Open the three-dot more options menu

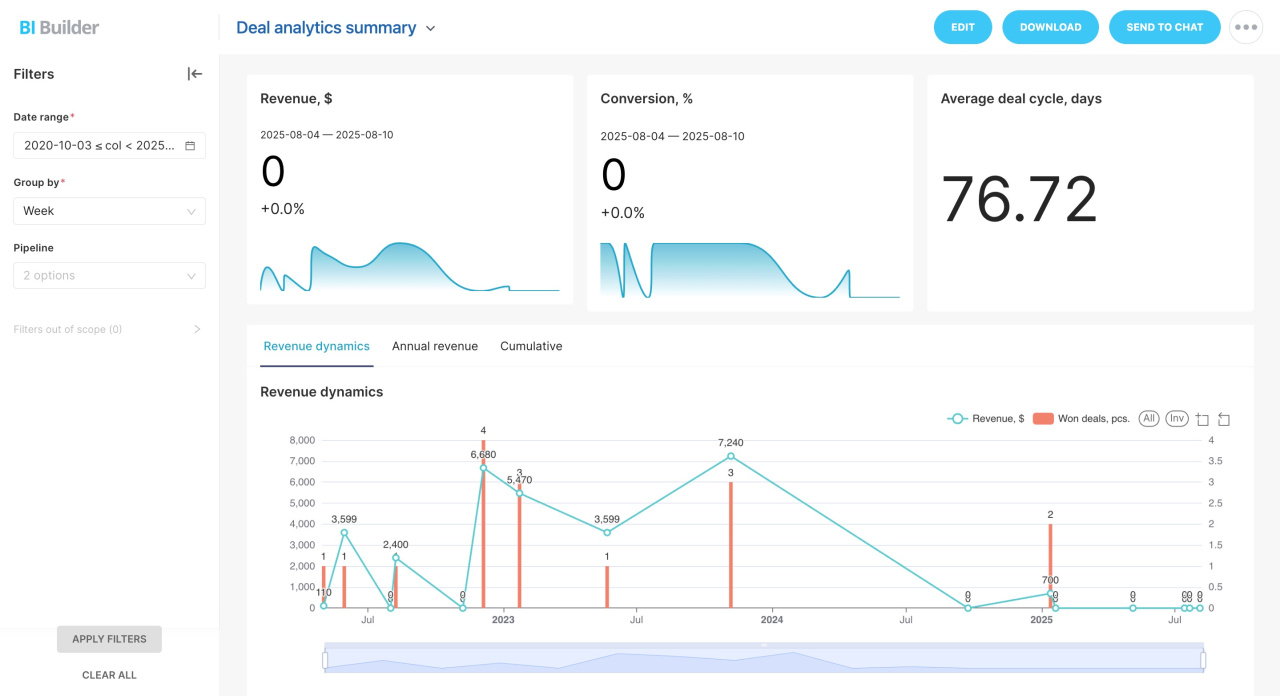(x=1246, y=27)
